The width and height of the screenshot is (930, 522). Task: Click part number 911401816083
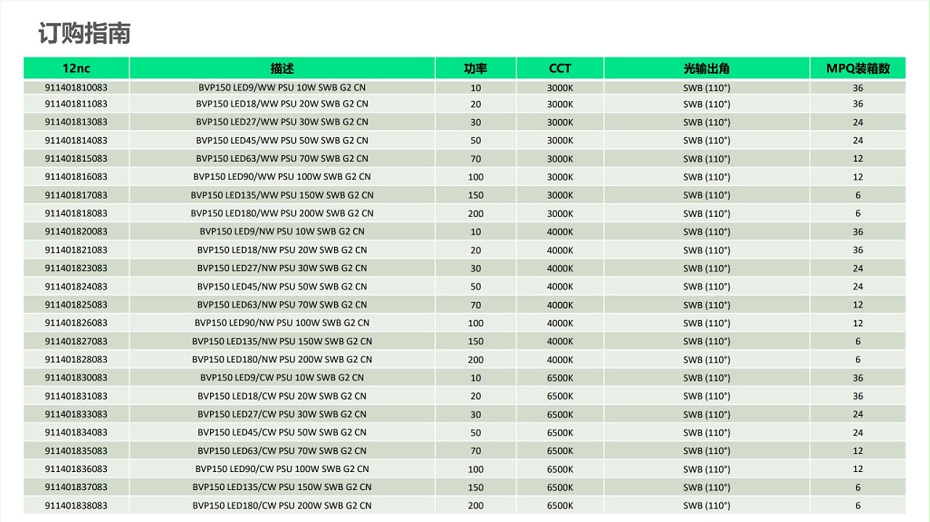pyautogui.click(x=76, y=177)
